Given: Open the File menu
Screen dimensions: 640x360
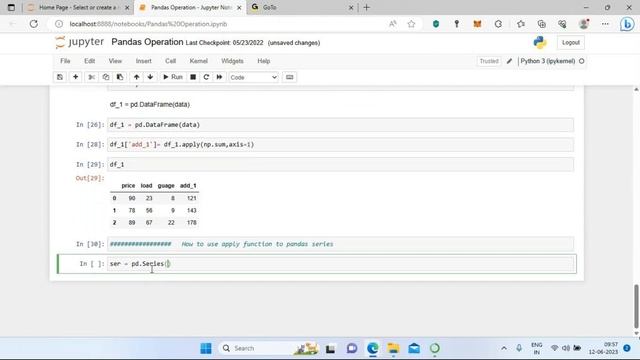Looking at the screenshot, I should [65, 61].
